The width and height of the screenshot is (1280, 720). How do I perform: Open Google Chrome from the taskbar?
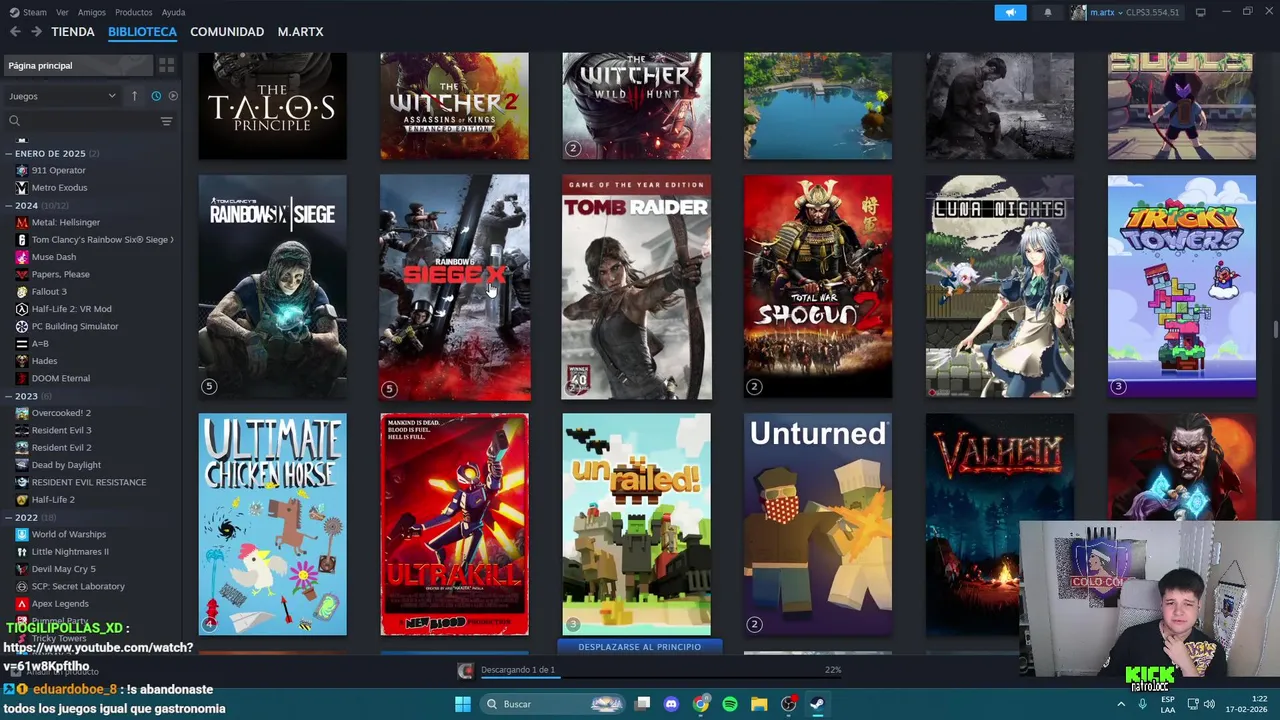(701, 704)
